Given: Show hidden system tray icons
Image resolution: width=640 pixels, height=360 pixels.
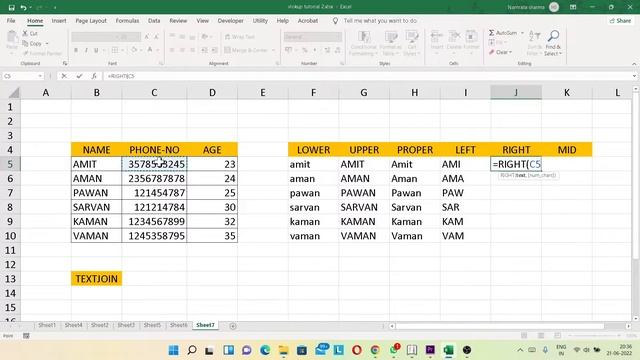Looking at the screenshot, I should pos(520,350).
